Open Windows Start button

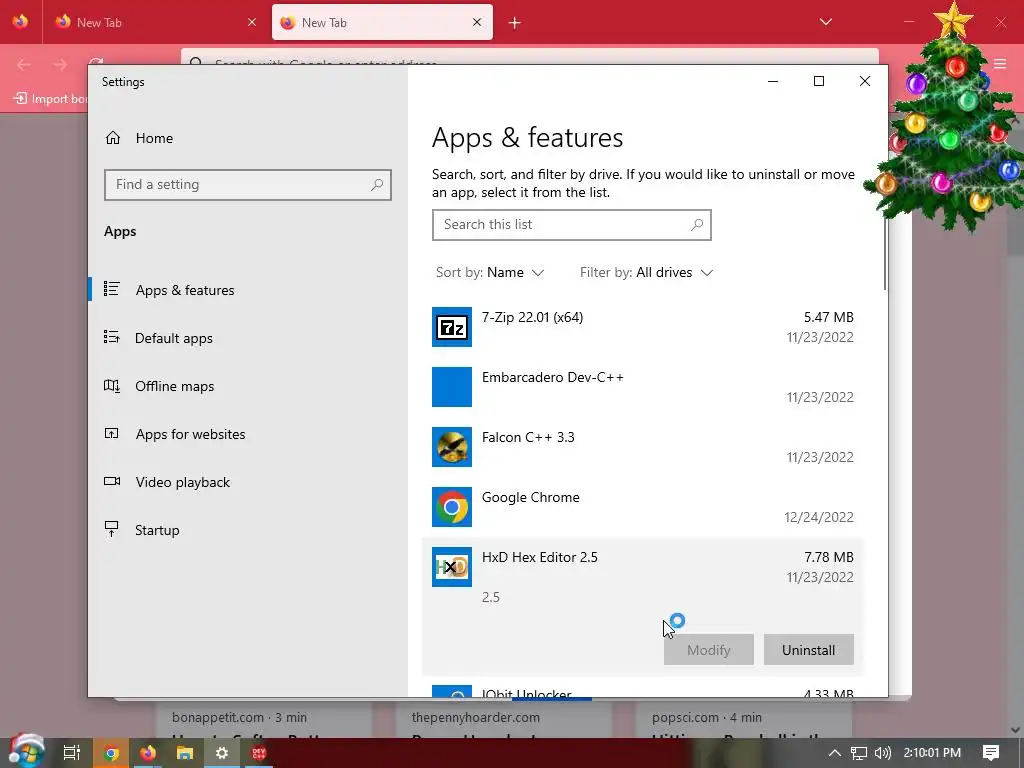(26, 752)
